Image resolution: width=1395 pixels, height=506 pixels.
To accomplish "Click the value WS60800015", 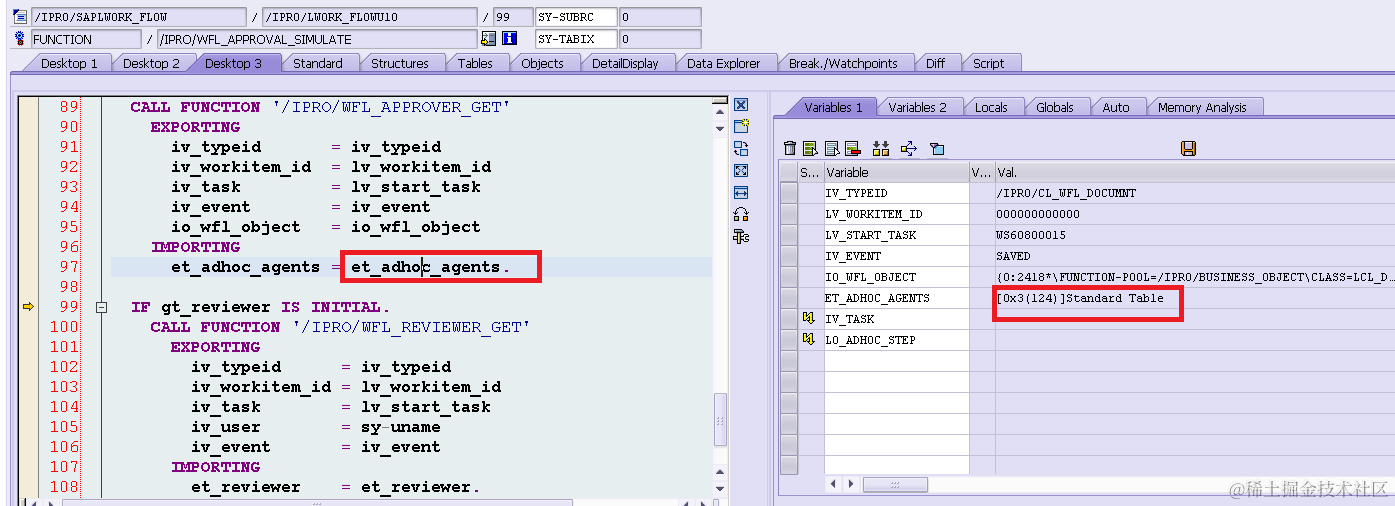I will [1030, 235].
